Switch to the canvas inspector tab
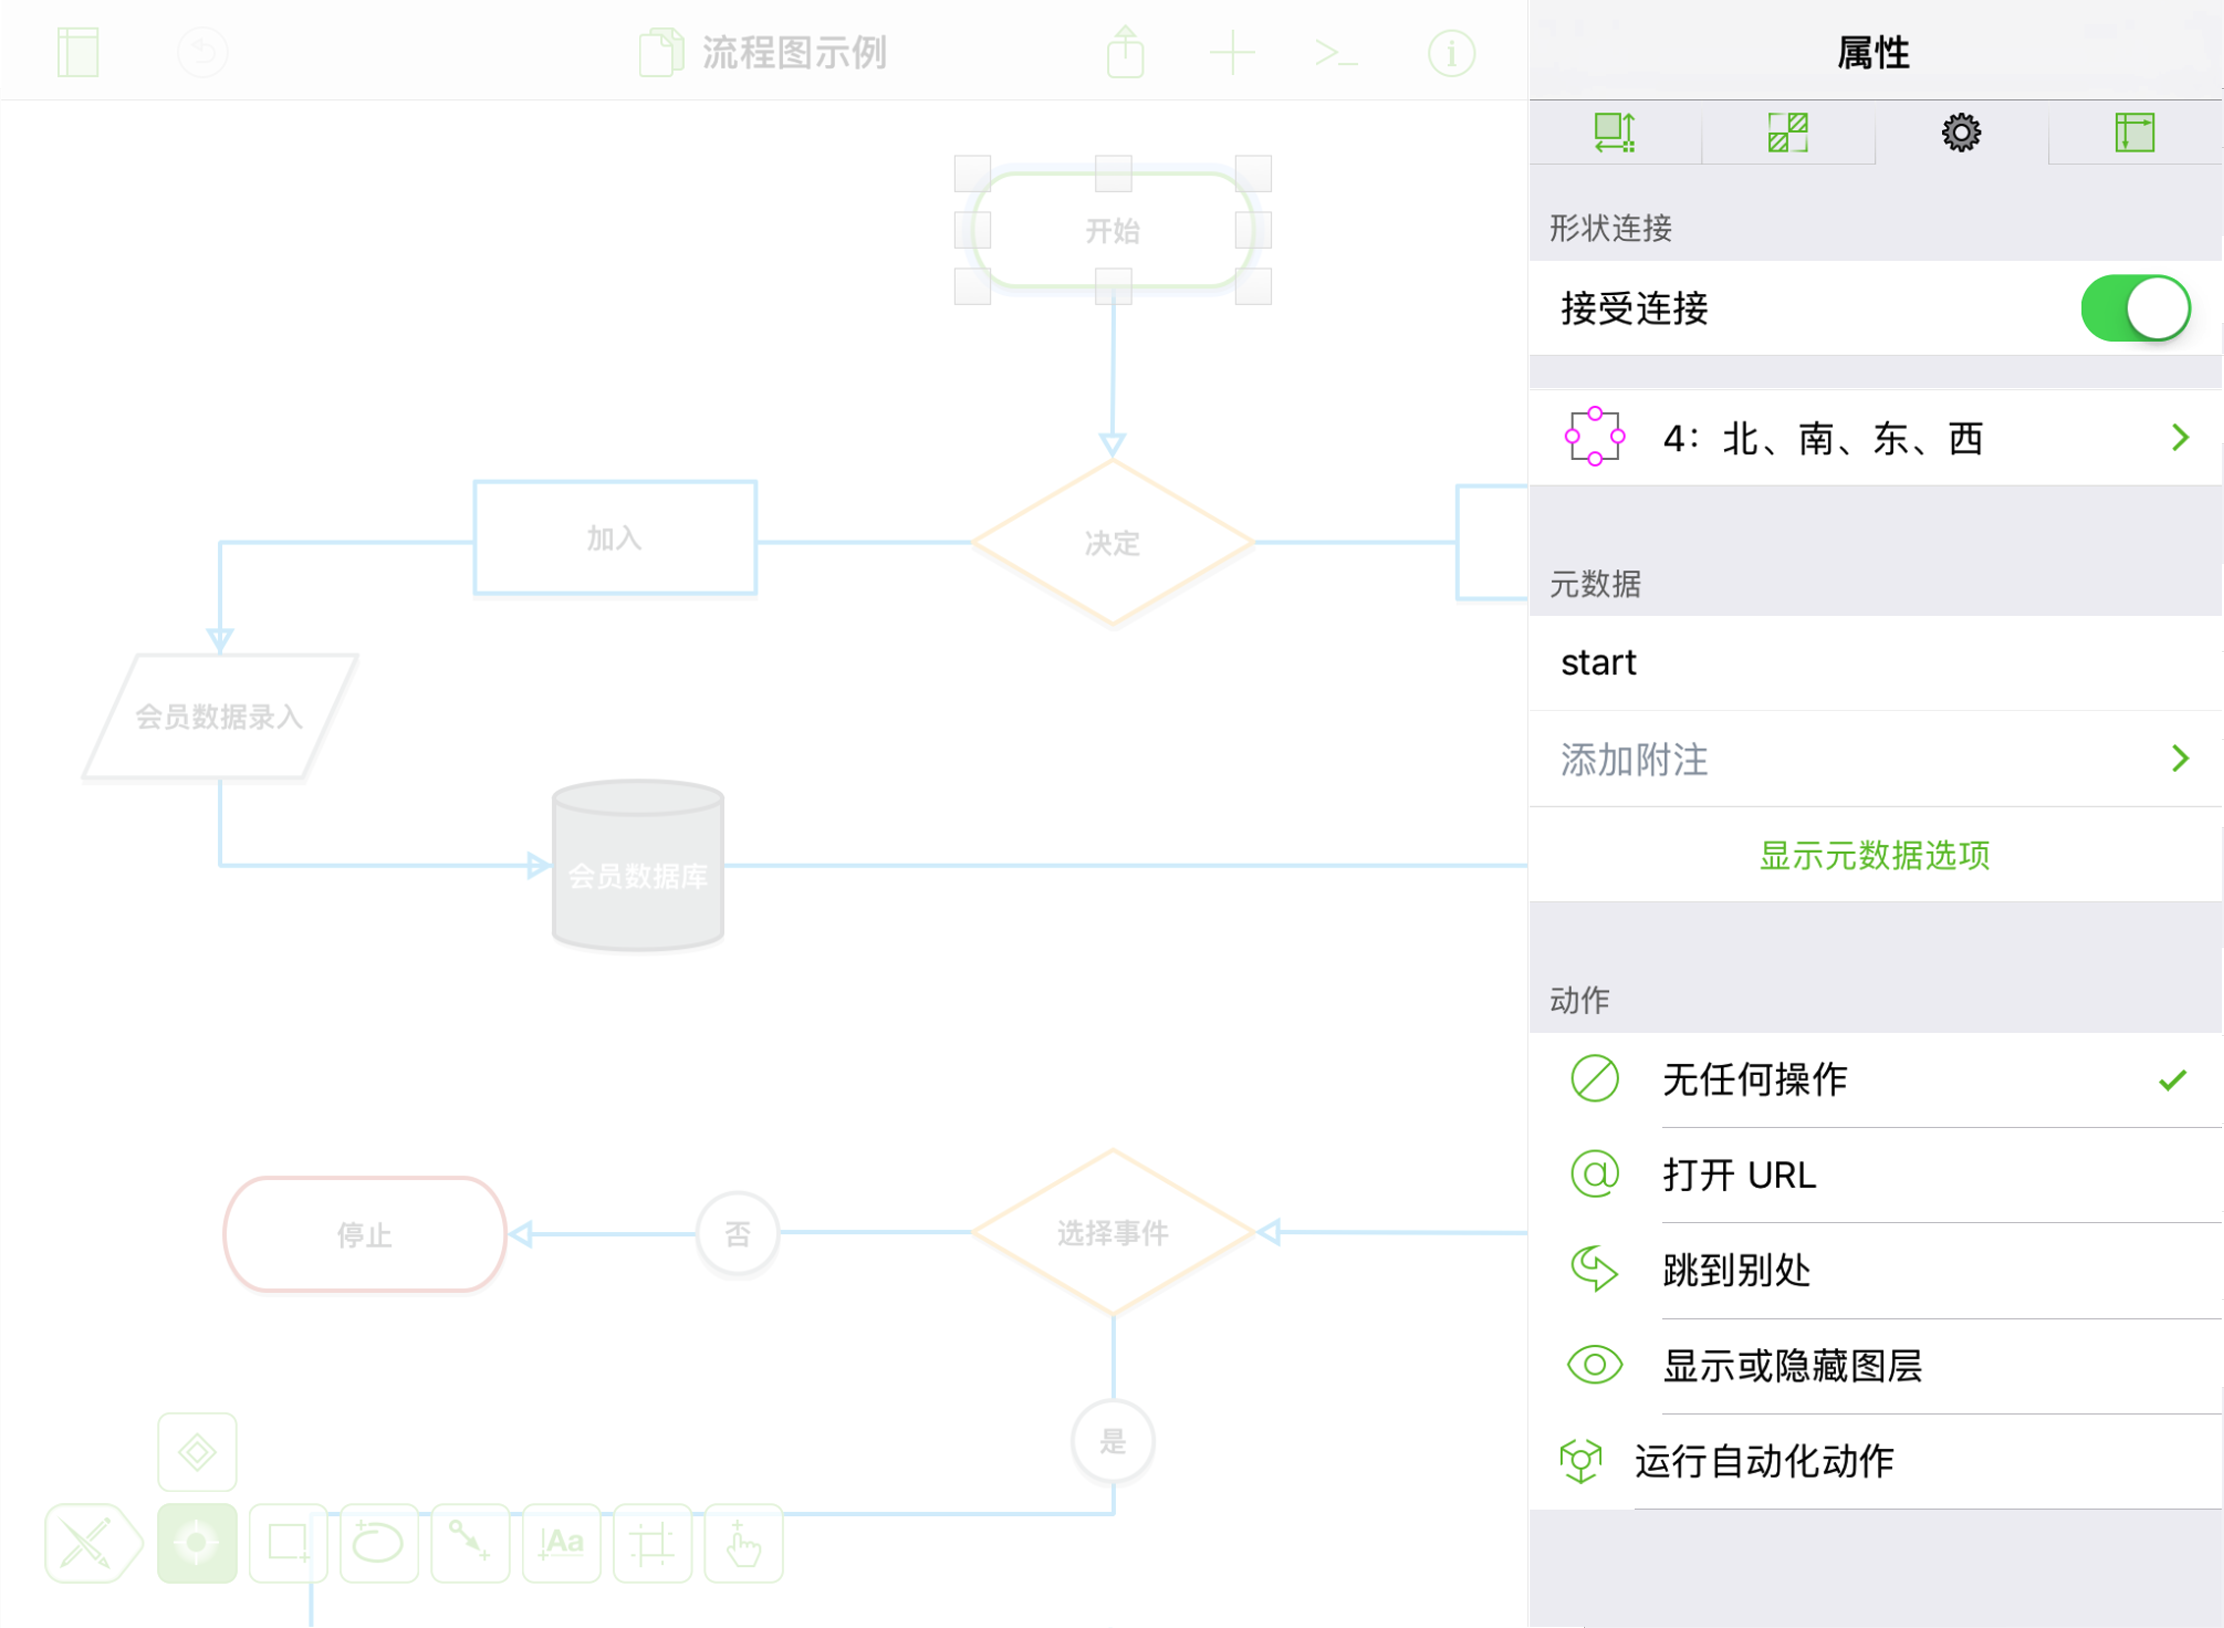Image resolution: width=2224 pixels, height=1628 pixels. [x=2134, y=132]
